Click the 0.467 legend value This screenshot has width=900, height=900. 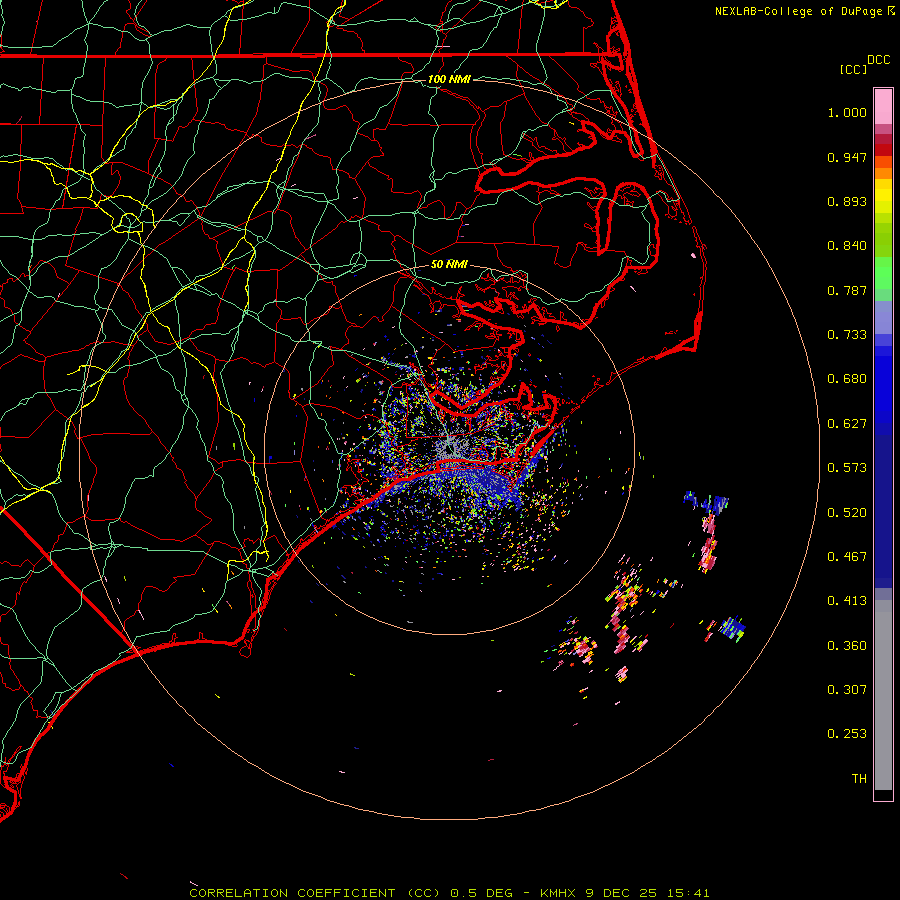pyautogui.click(x=847, y=557)
